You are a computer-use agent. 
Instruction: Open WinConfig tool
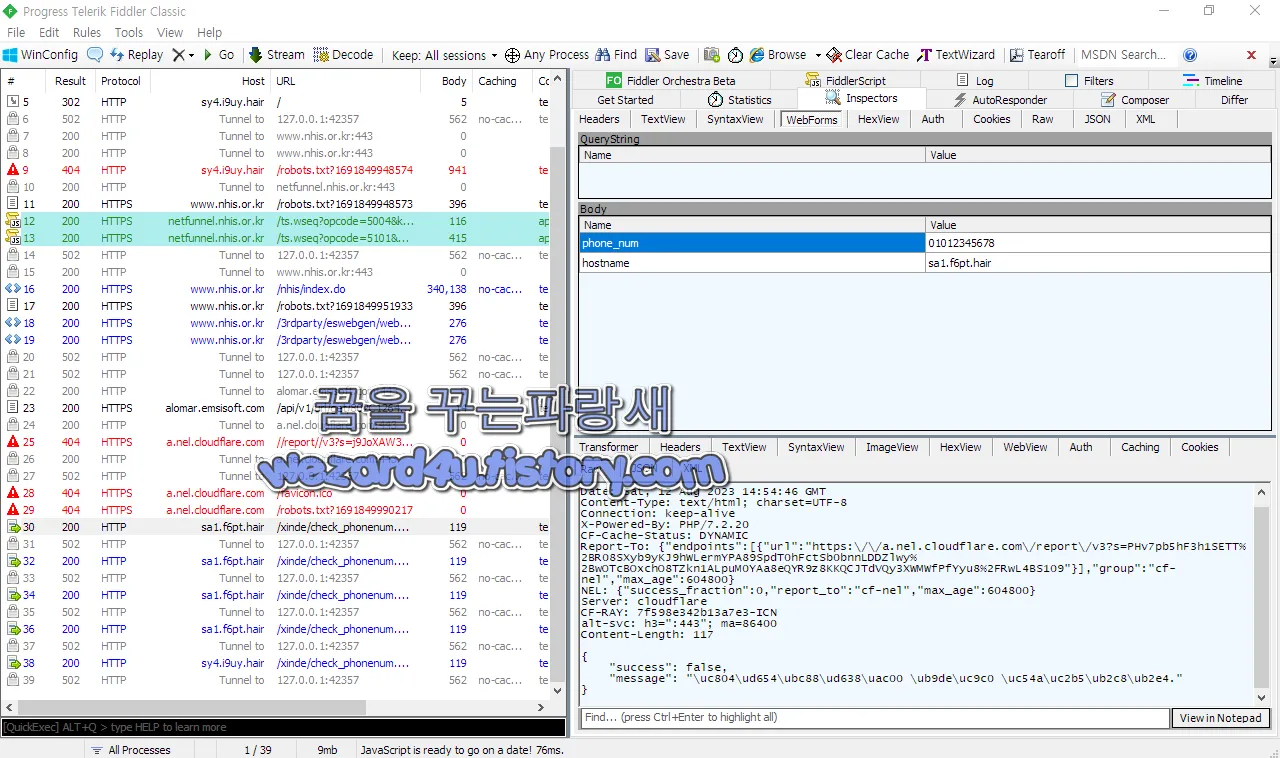click(40, 55)
